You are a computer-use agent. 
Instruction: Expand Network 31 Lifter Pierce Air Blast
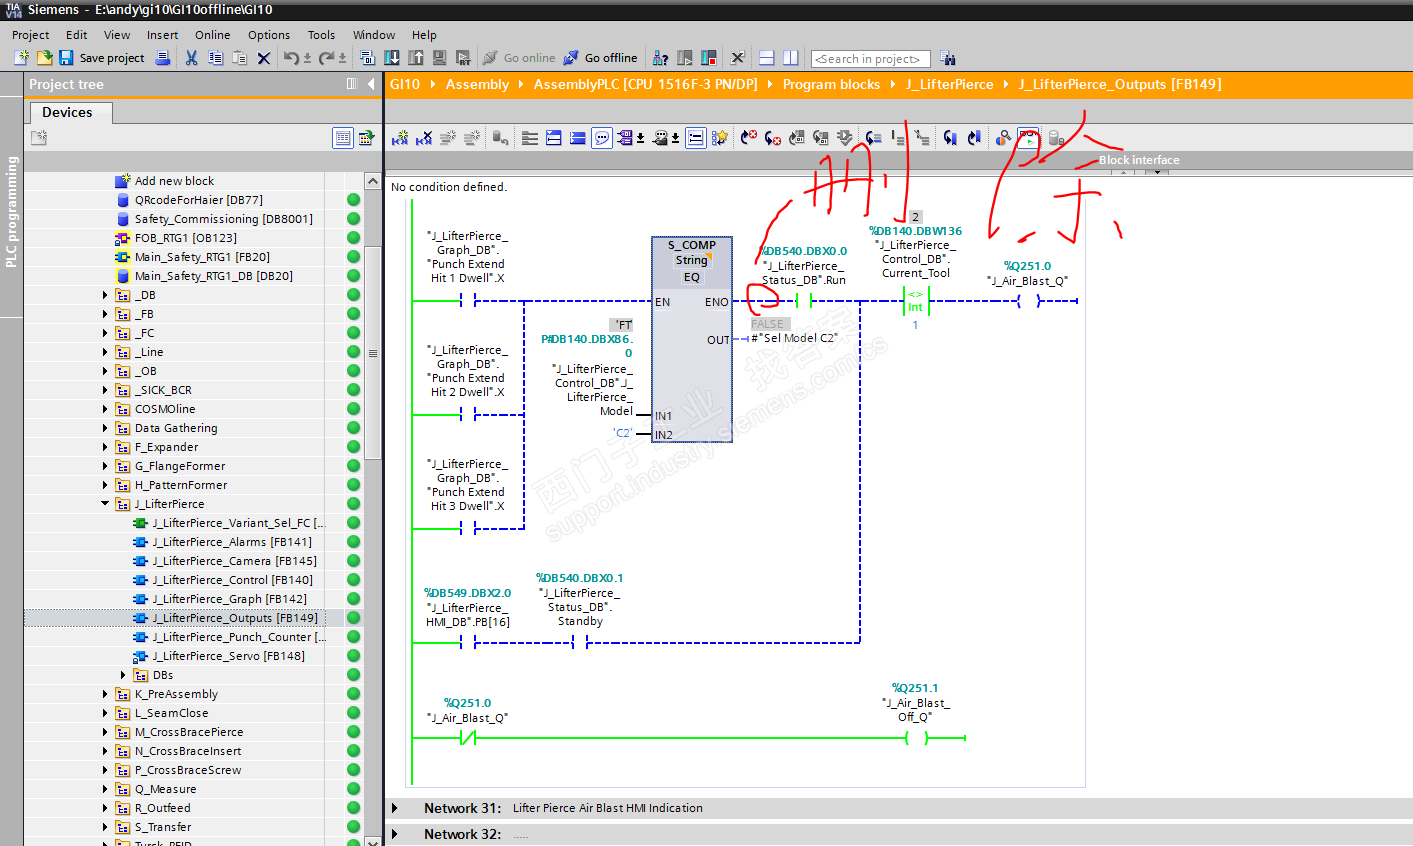tap(395, 808)
